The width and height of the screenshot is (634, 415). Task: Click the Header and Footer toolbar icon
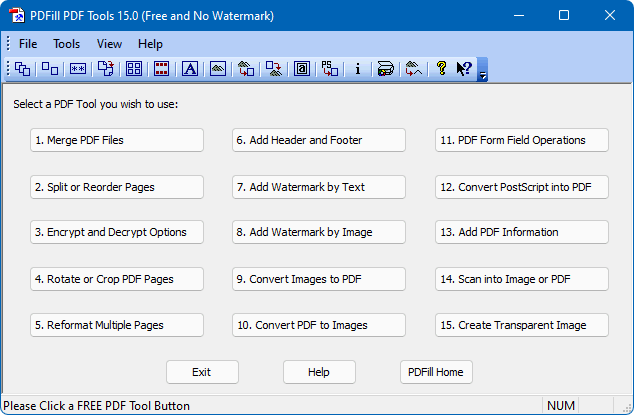(x=161, y=69)
